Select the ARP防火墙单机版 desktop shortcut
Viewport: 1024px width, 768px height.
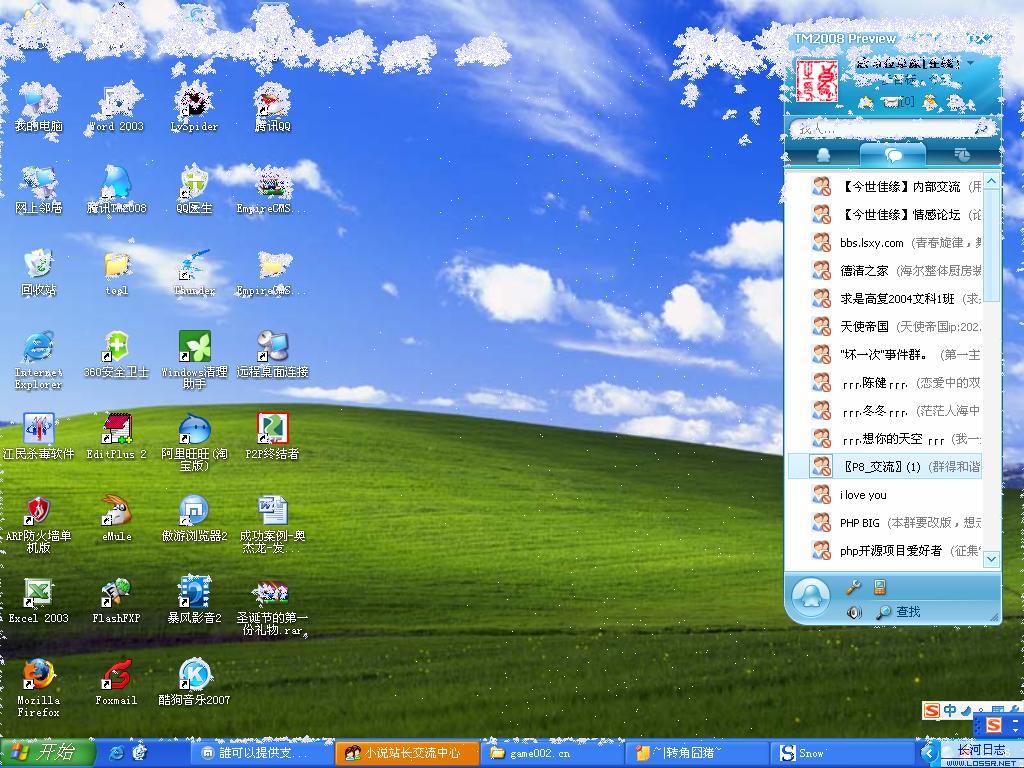tap(38, 524)
